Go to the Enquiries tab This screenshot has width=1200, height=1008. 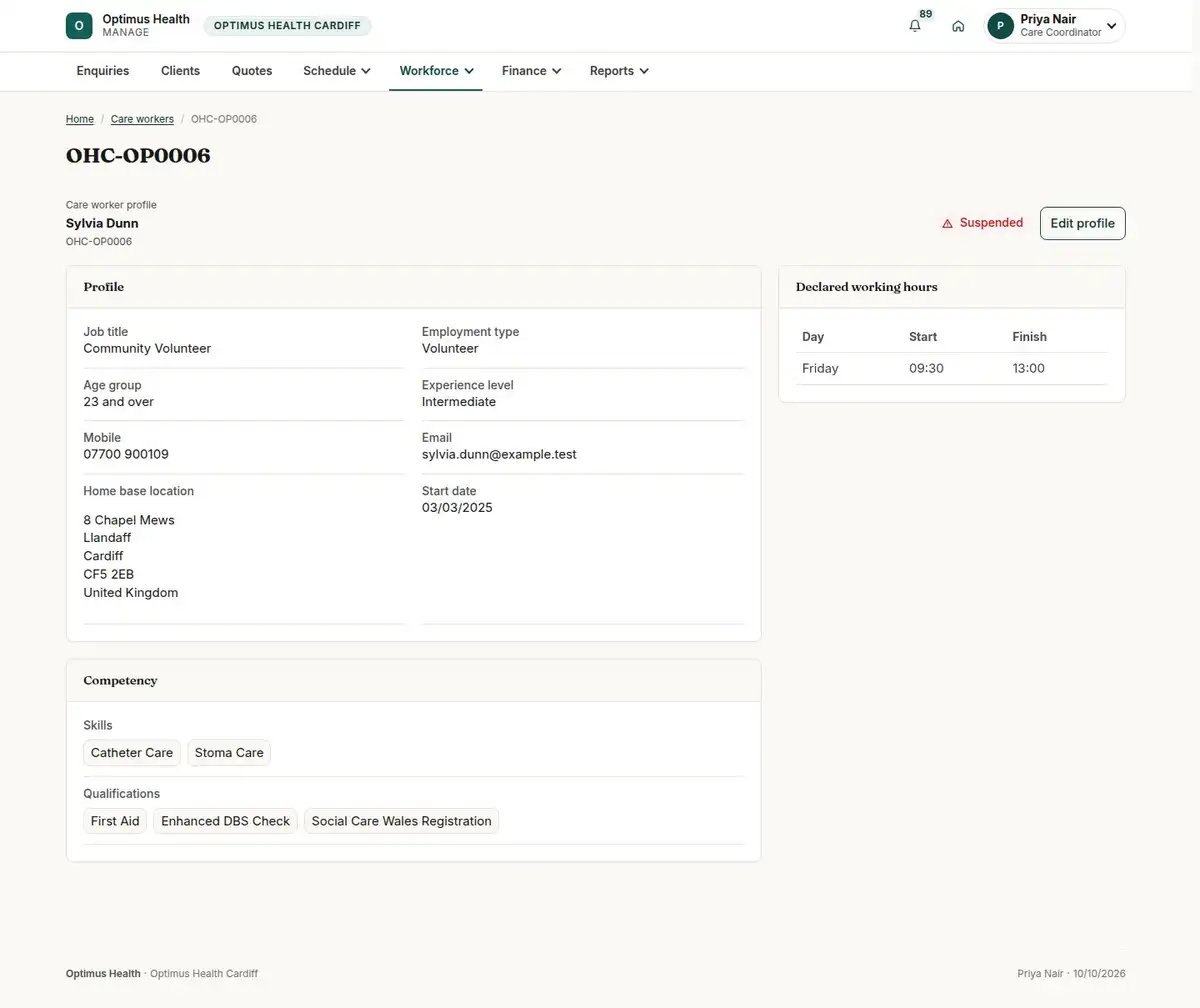click(103, 71)
